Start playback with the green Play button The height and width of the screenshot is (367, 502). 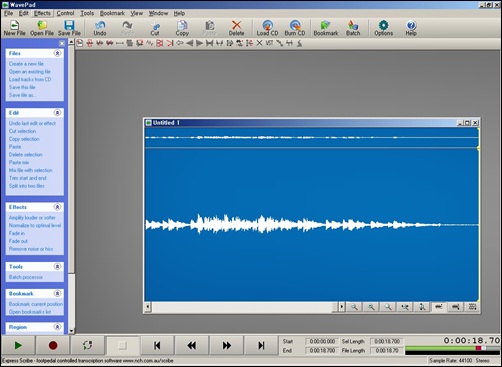pyautogui.click(x=18, y=345)
